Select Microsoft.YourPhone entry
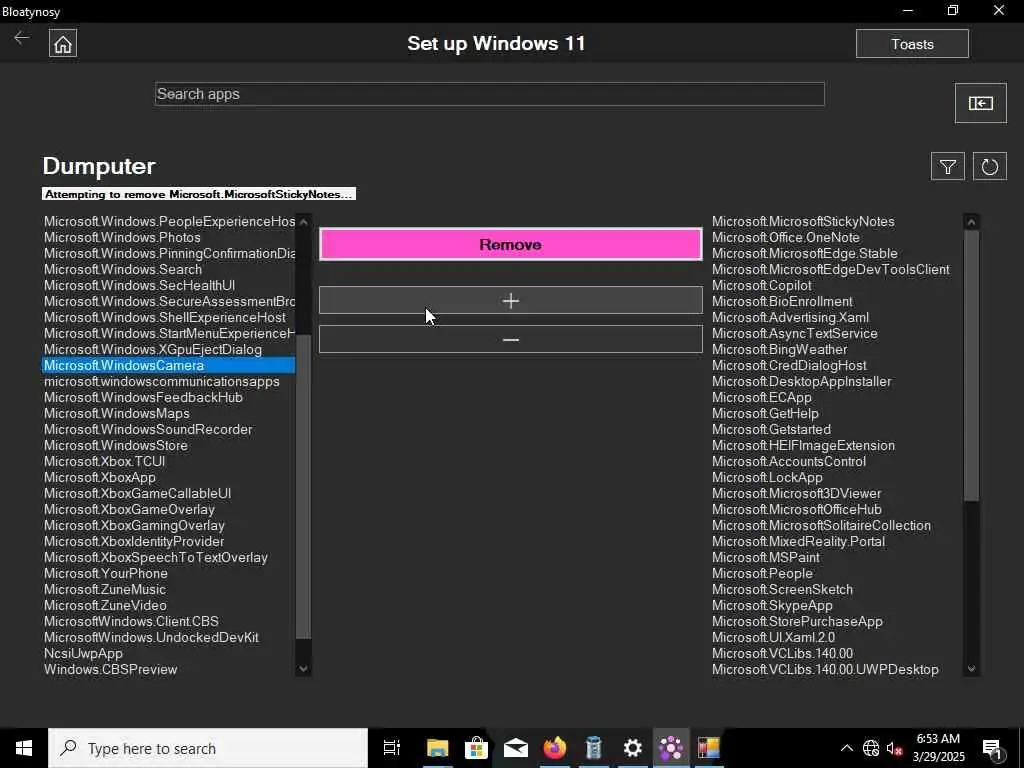This screenshot has width=1024, height=768. (106, 573)
